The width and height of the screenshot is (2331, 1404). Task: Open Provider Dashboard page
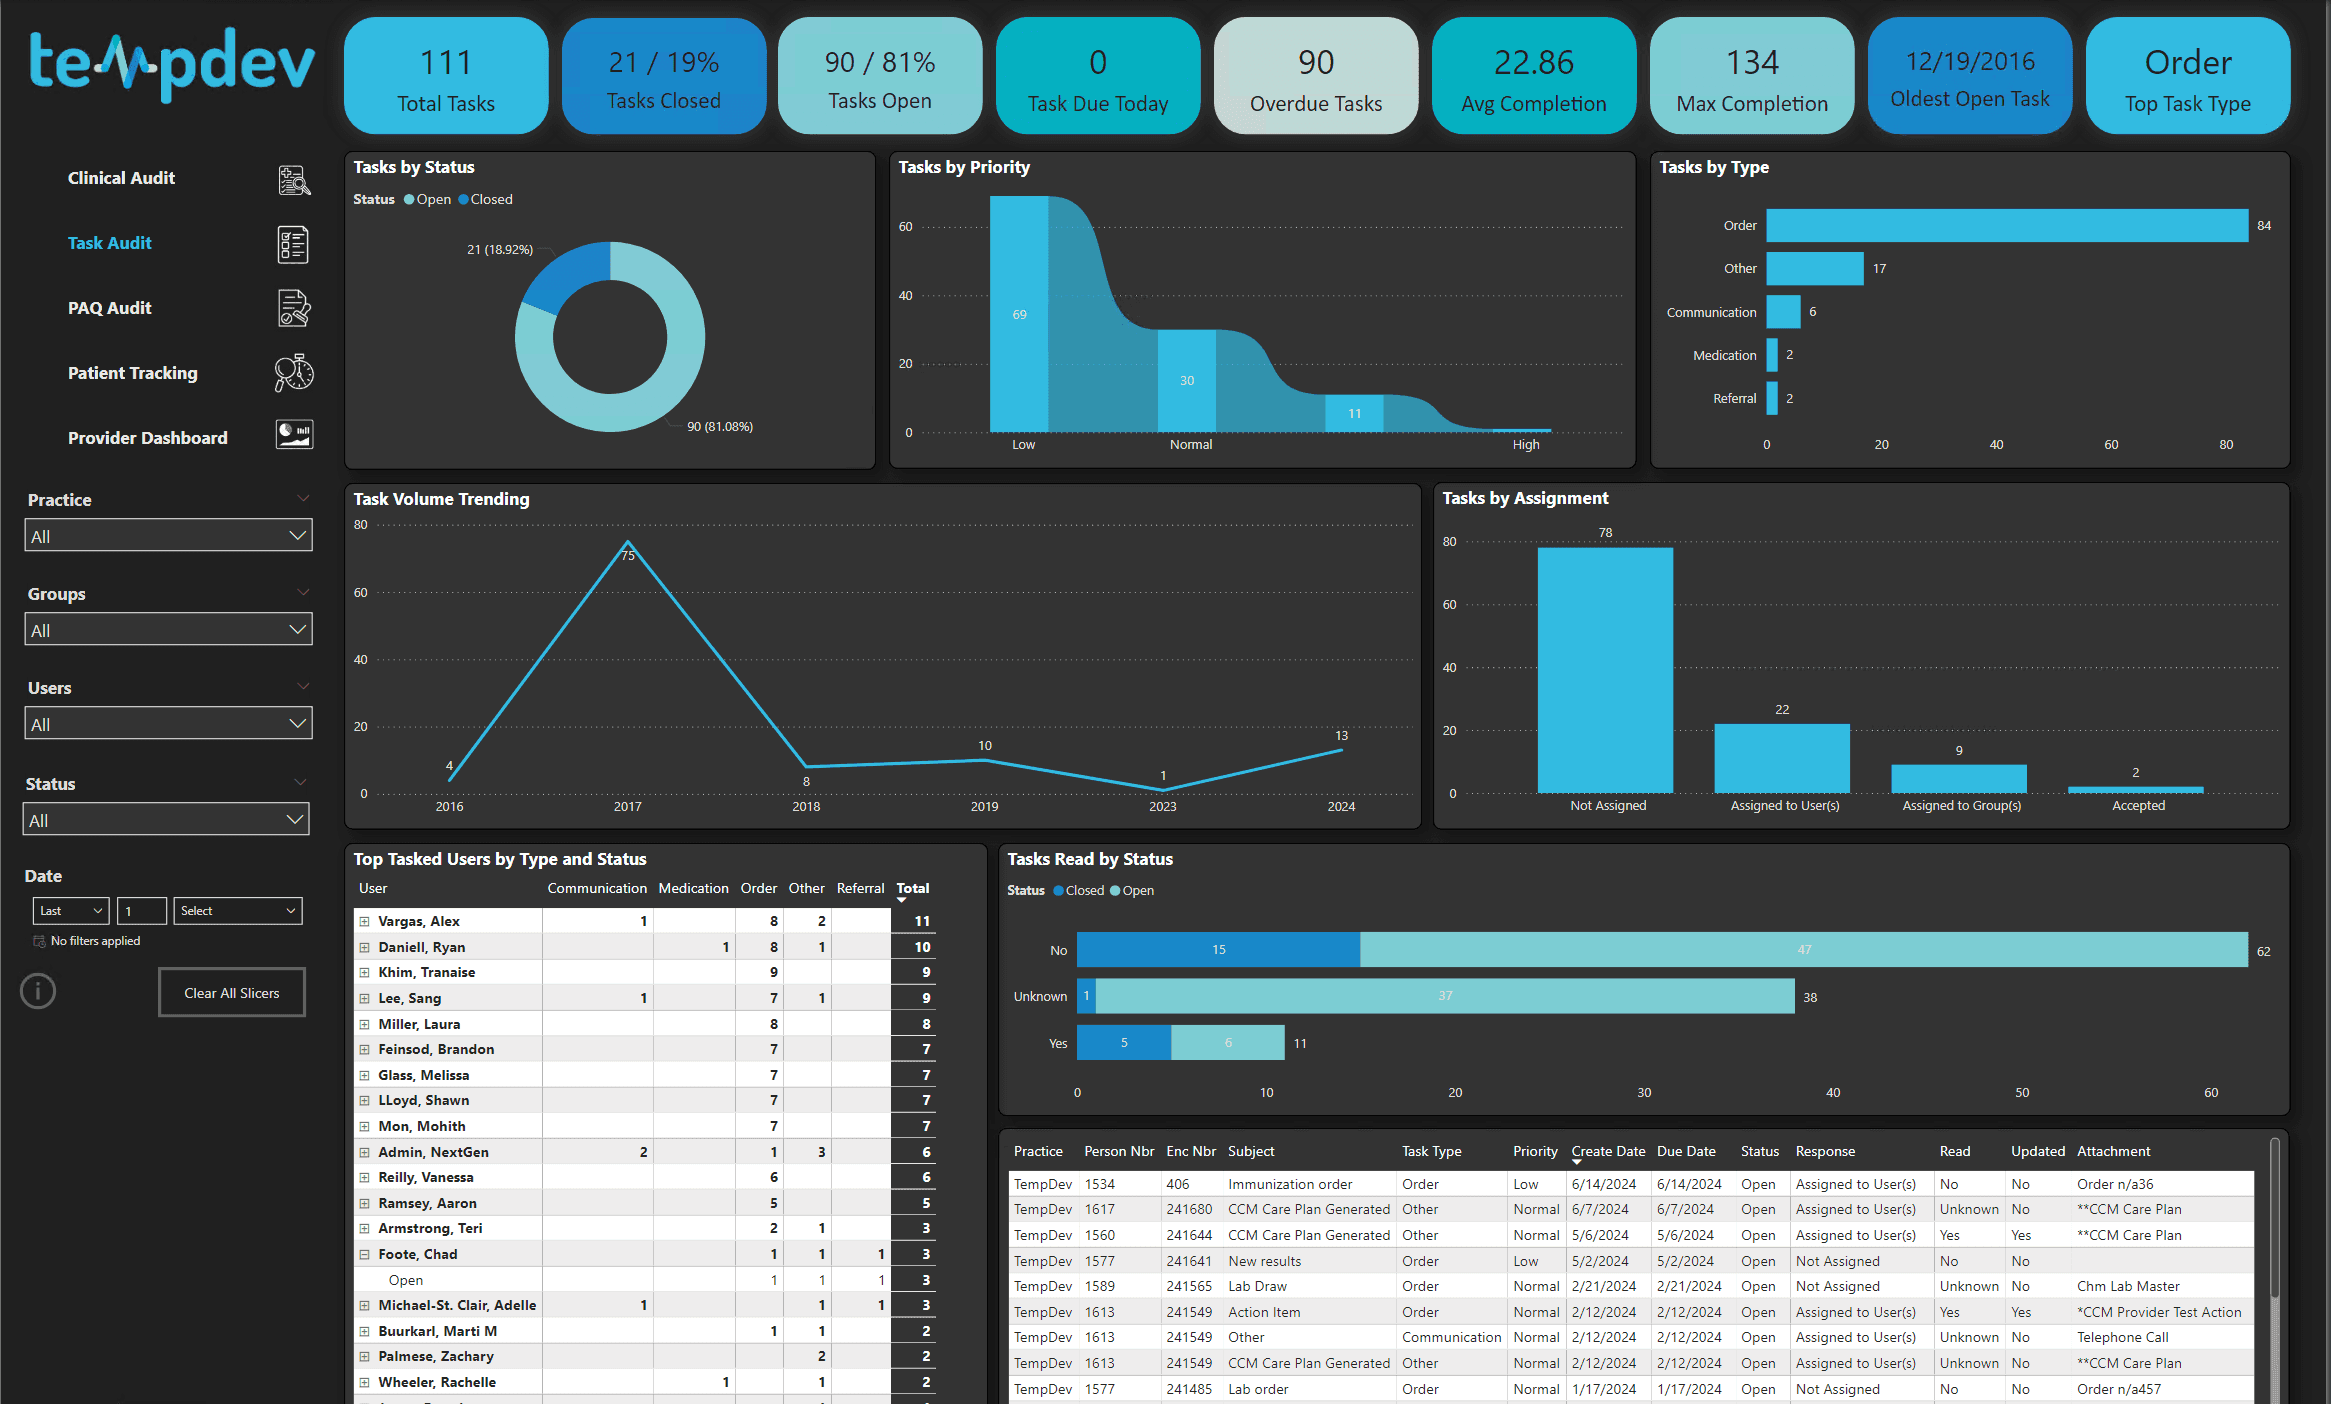(x=147, y=438)
